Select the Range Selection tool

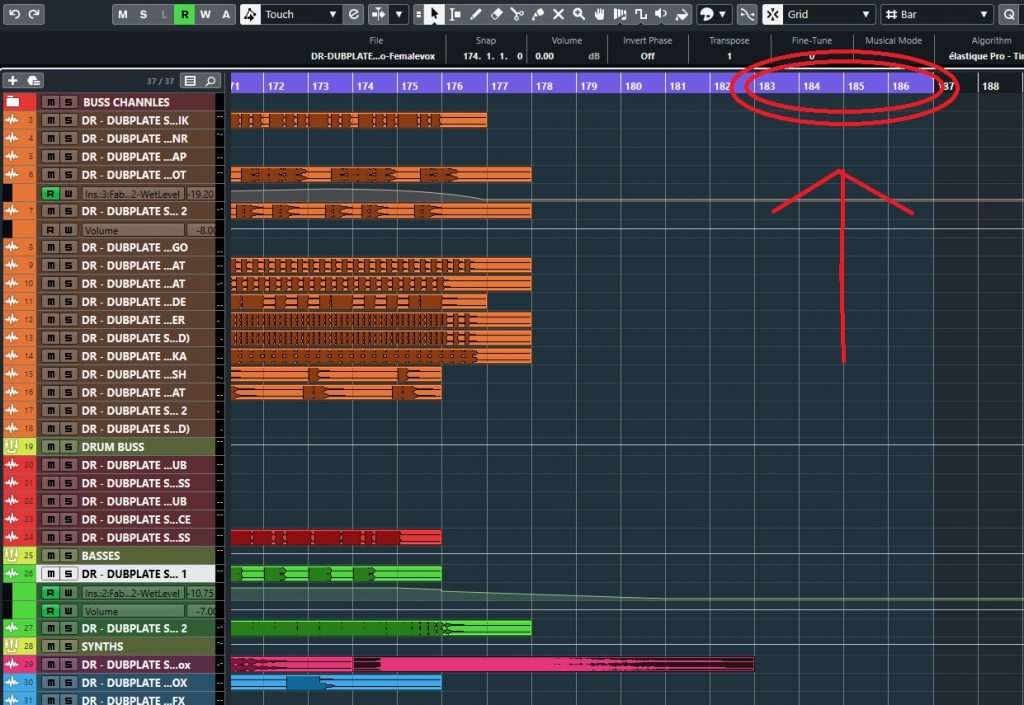(455, 14)
